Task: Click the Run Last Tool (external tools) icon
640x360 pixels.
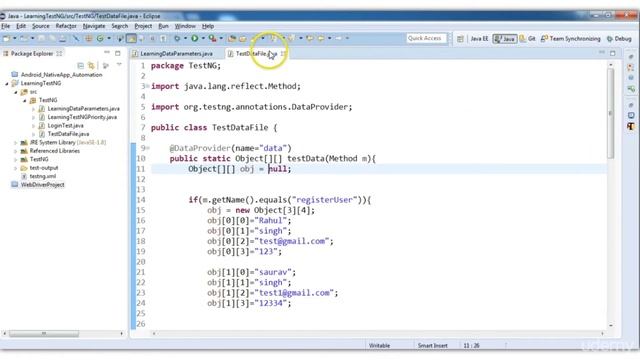Action: (212, 38)
